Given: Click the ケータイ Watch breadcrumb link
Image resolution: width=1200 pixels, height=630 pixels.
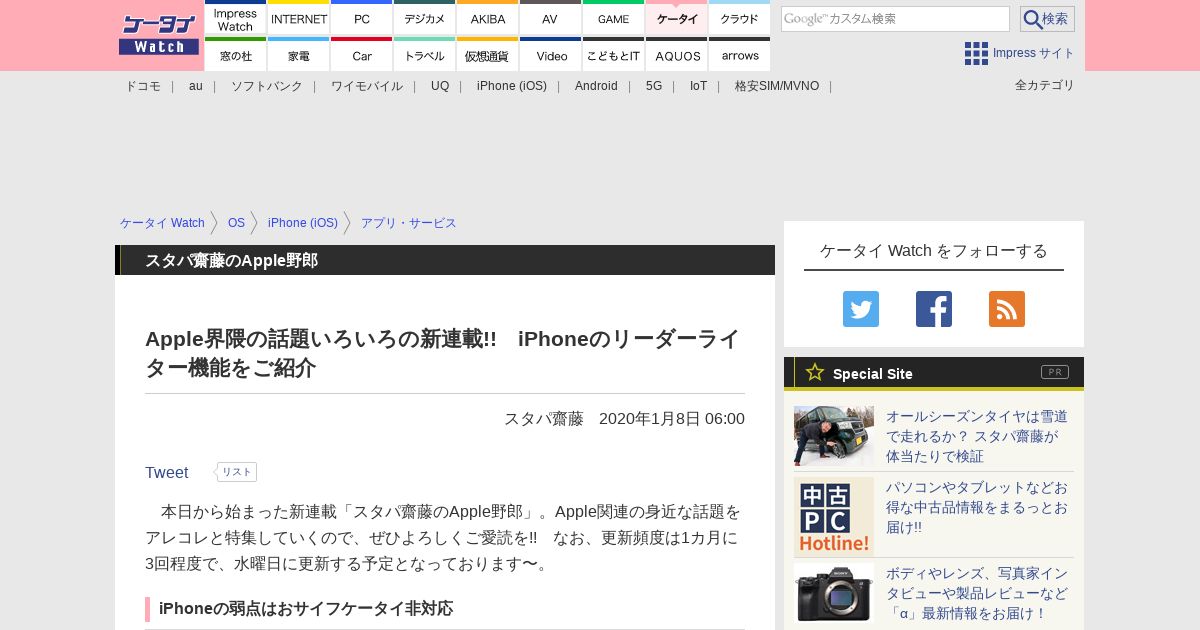Looking at the screenshot, I should tap(162, 223).
